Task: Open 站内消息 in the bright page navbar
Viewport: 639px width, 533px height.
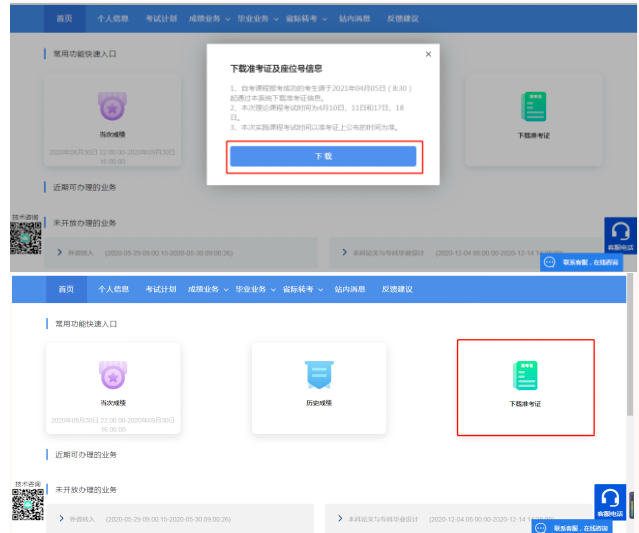Action: 350,289
